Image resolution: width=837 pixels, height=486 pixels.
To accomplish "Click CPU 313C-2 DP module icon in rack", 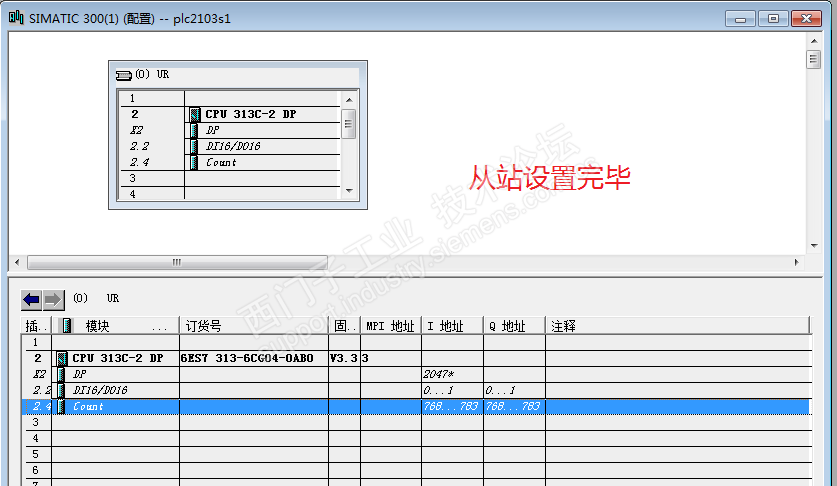I will point(195,114).
